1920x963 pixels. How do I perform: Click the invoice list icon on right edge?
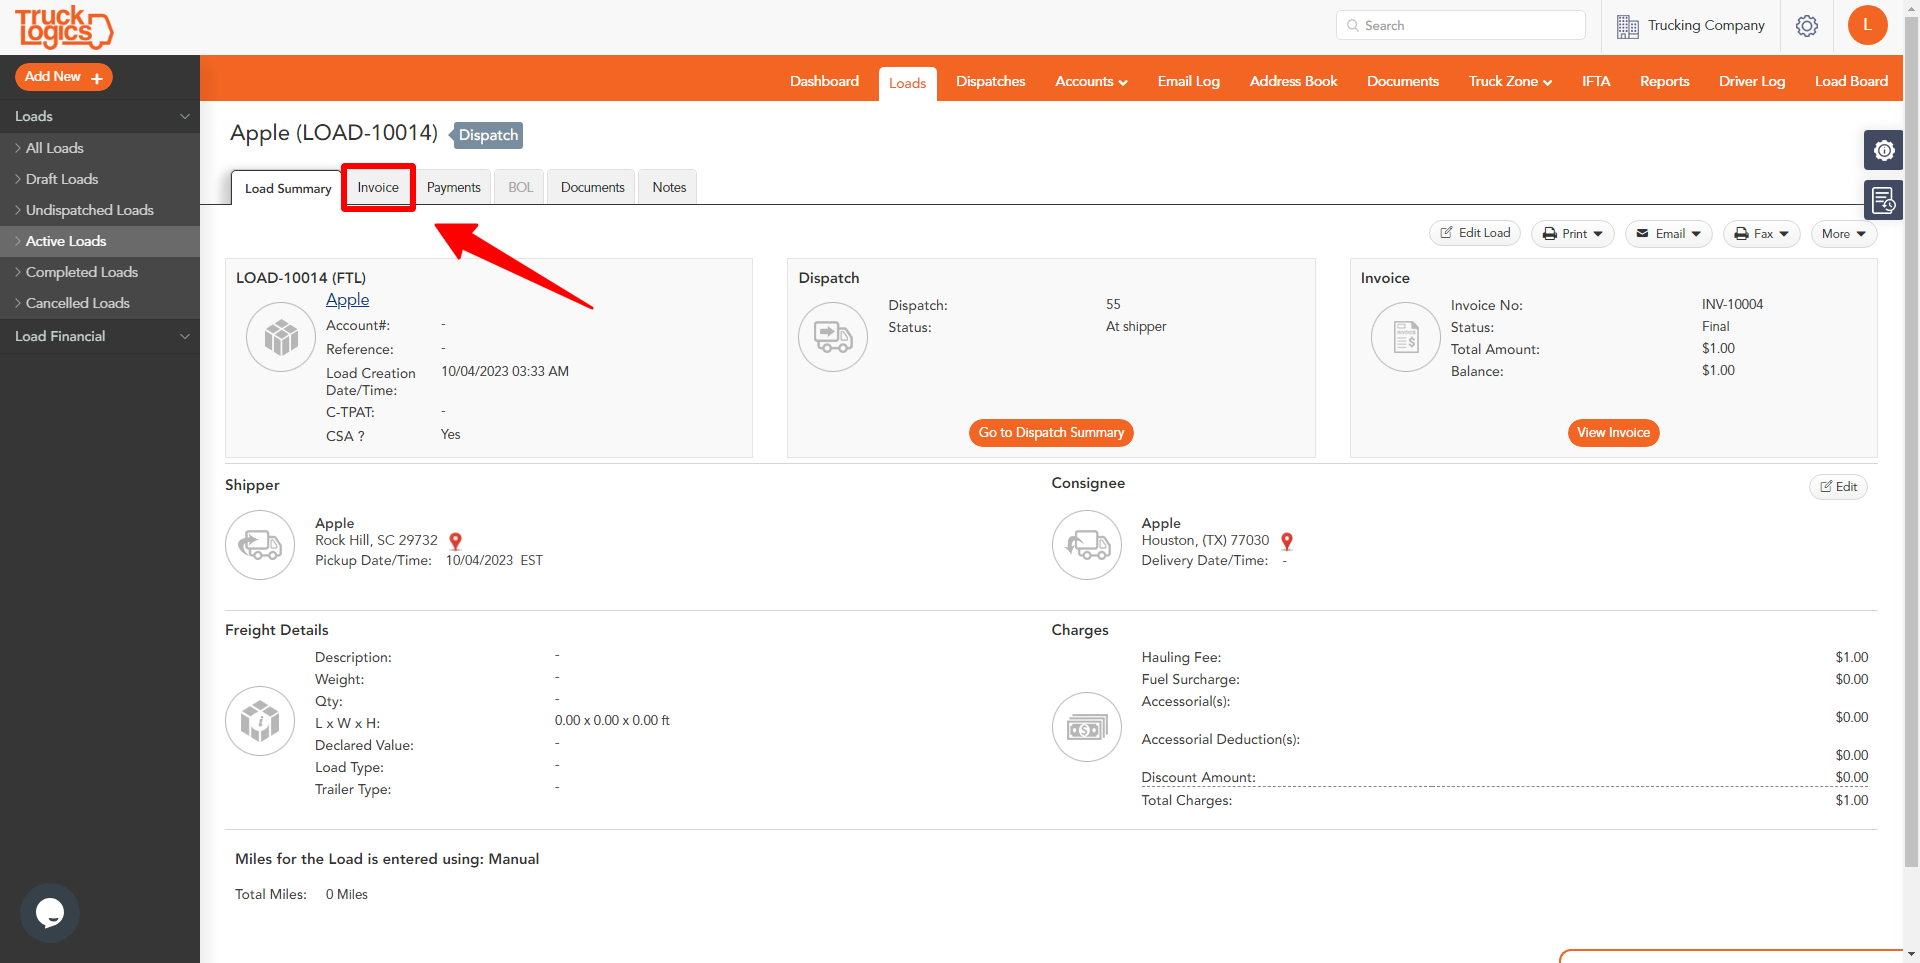click(1884, 200)
